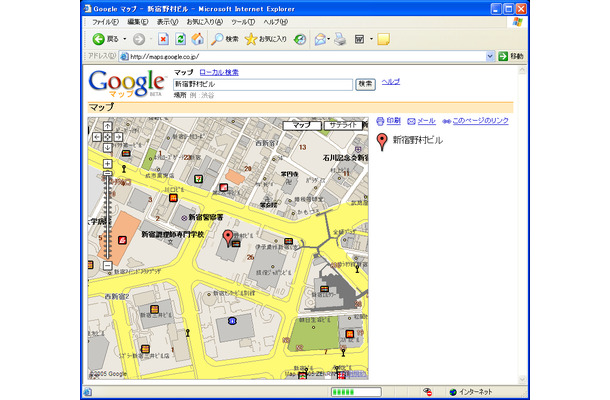Click the blocked content icon in the status bar

[x=427, y=392]
